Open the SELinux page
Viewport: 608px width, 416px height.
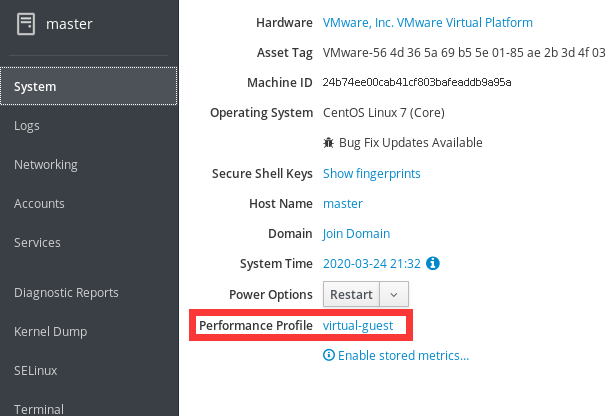click(35, 371)
